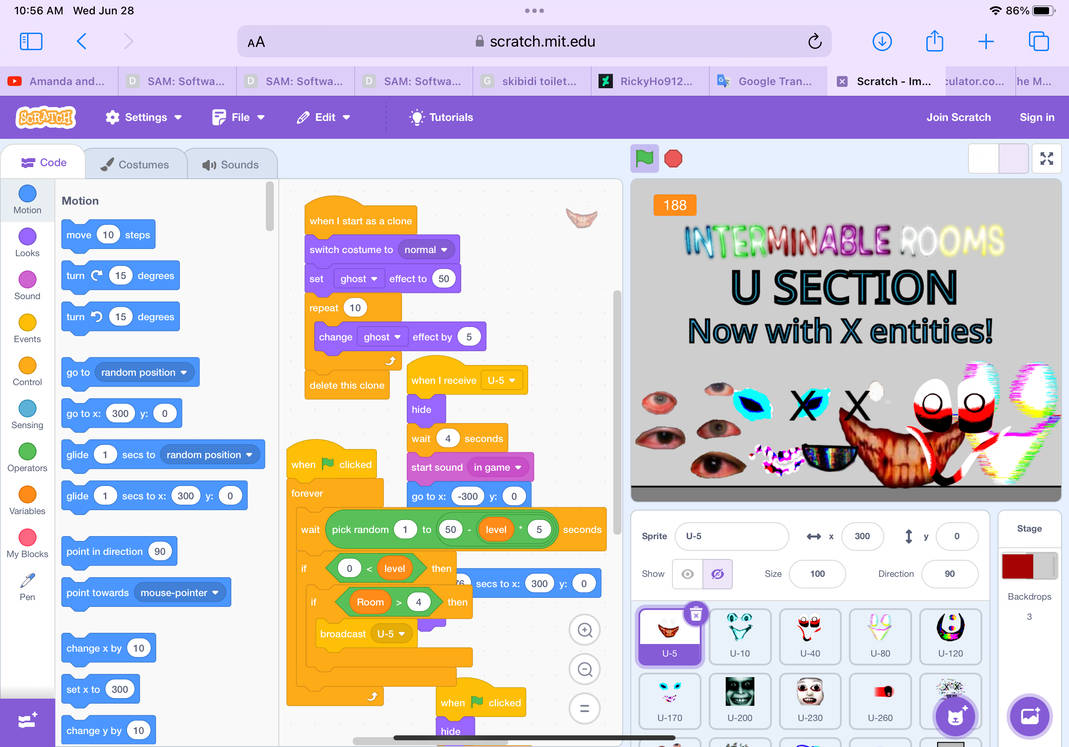1069x747 pixels.
Task: Expand the 'mouse-pointer' dropdown in point towards
Action: pyautogui.click(x=179, y=593)
